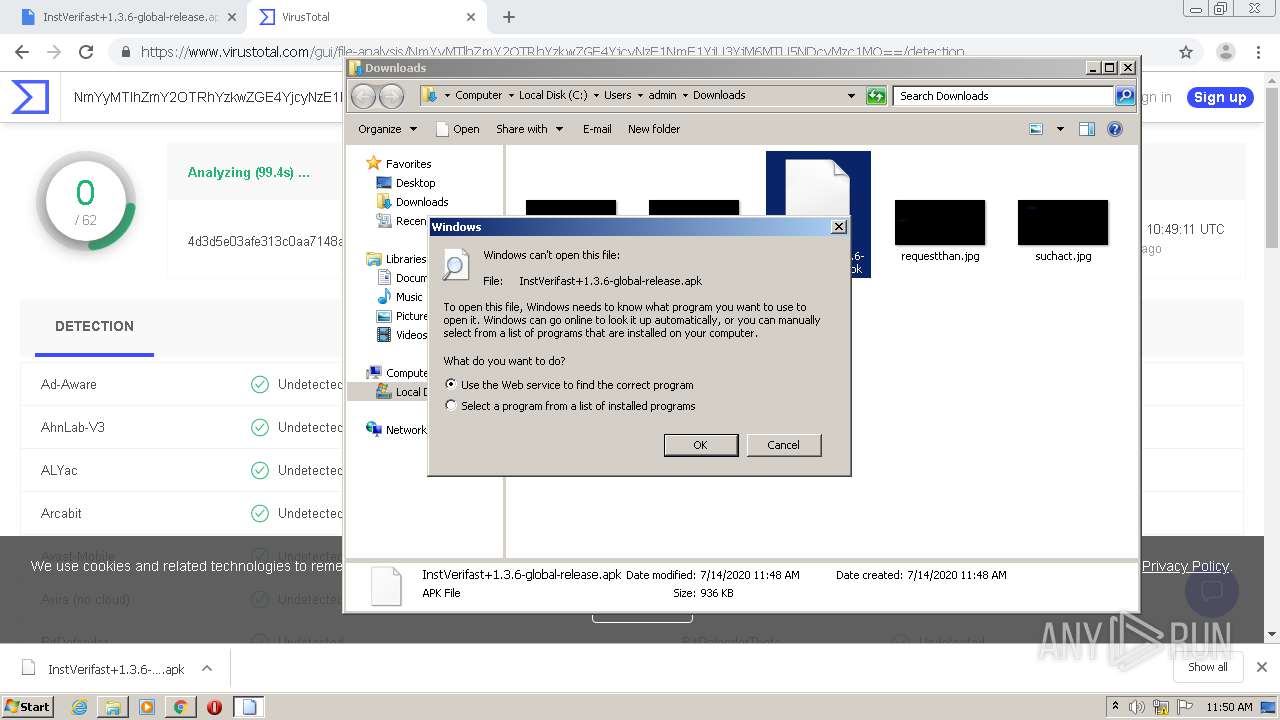The height and width of the screenshot is (720, 1280).
Task: Click the Opera icon in taskbar
Action: click(214, 707)
